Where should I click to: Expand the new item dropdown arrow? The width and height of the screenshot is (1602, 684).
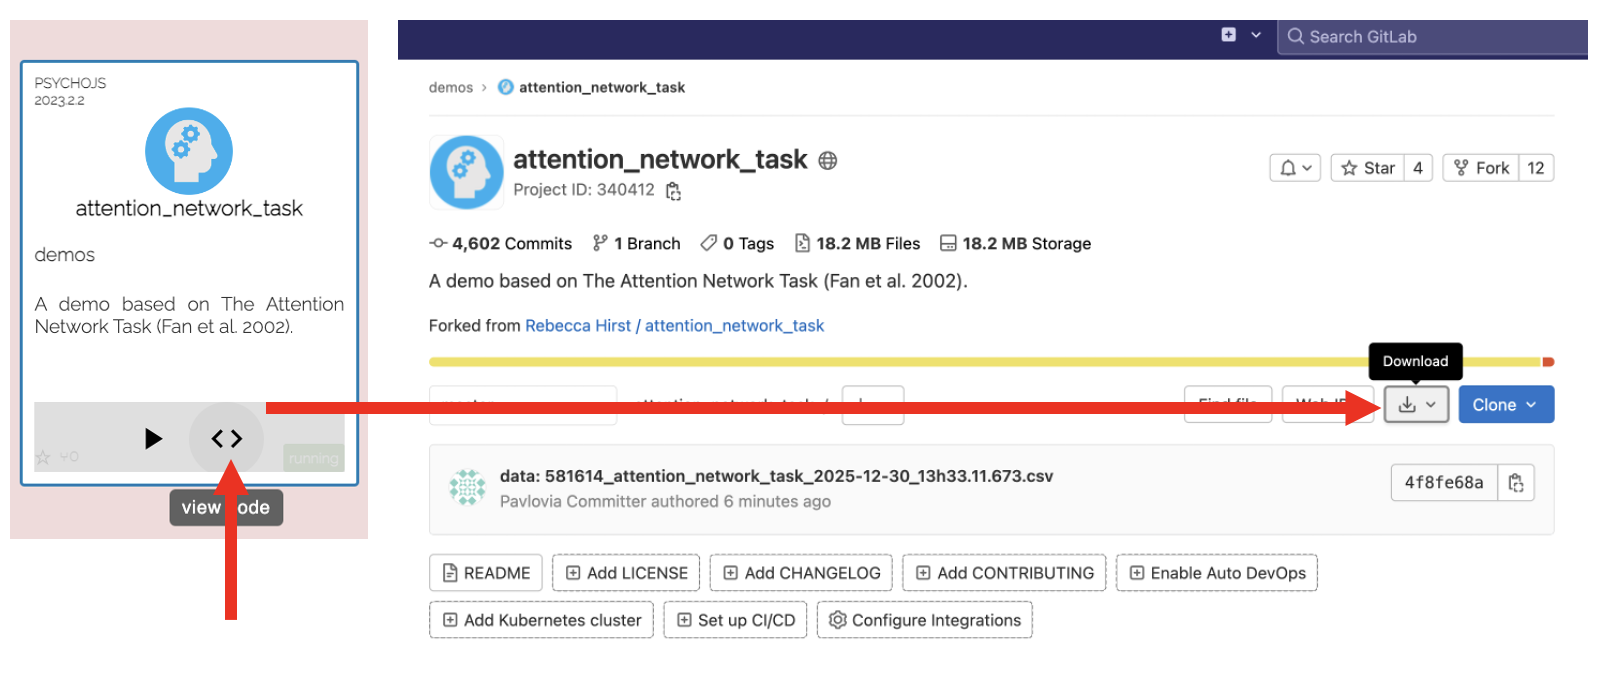(1256, 35)
